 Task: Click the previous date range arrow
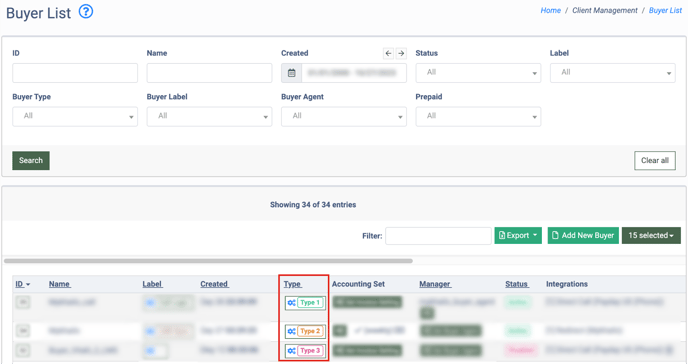[388, 53]
